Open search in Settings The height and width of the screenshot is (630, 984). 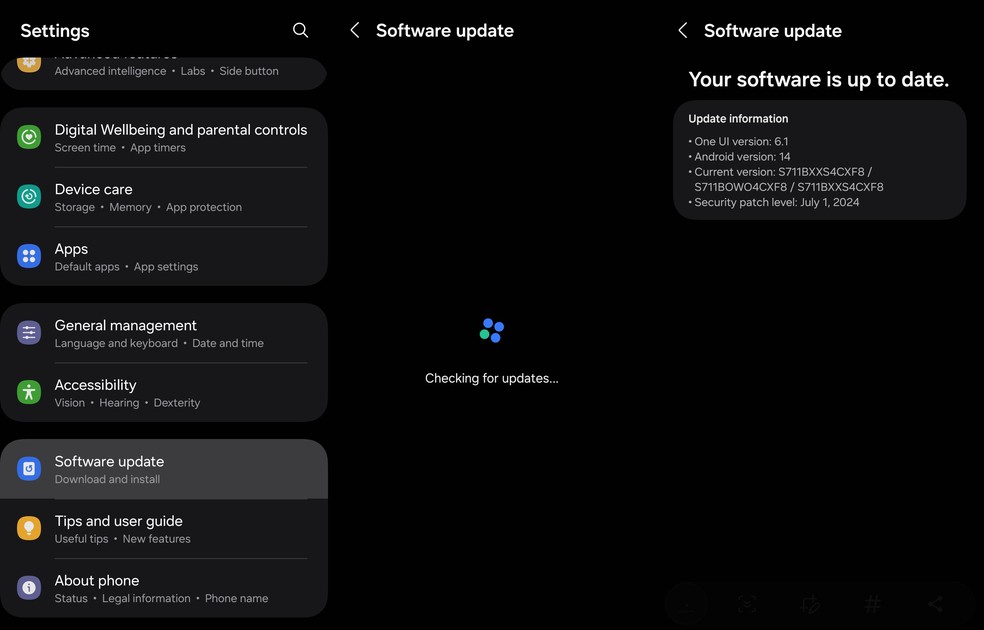tap(301, 30)
